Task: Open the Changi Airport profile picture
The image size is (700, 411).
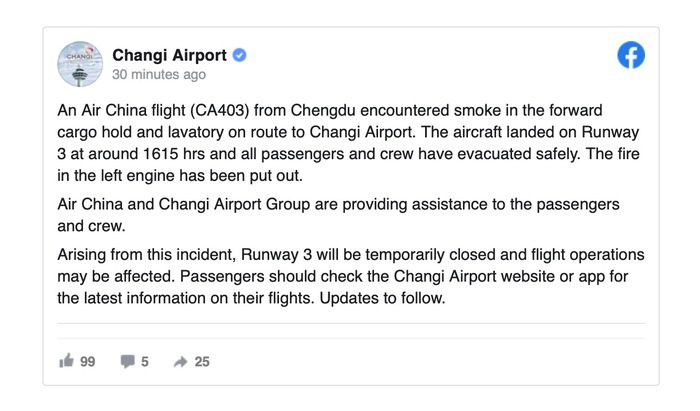Action: click(x=79, y=63)
